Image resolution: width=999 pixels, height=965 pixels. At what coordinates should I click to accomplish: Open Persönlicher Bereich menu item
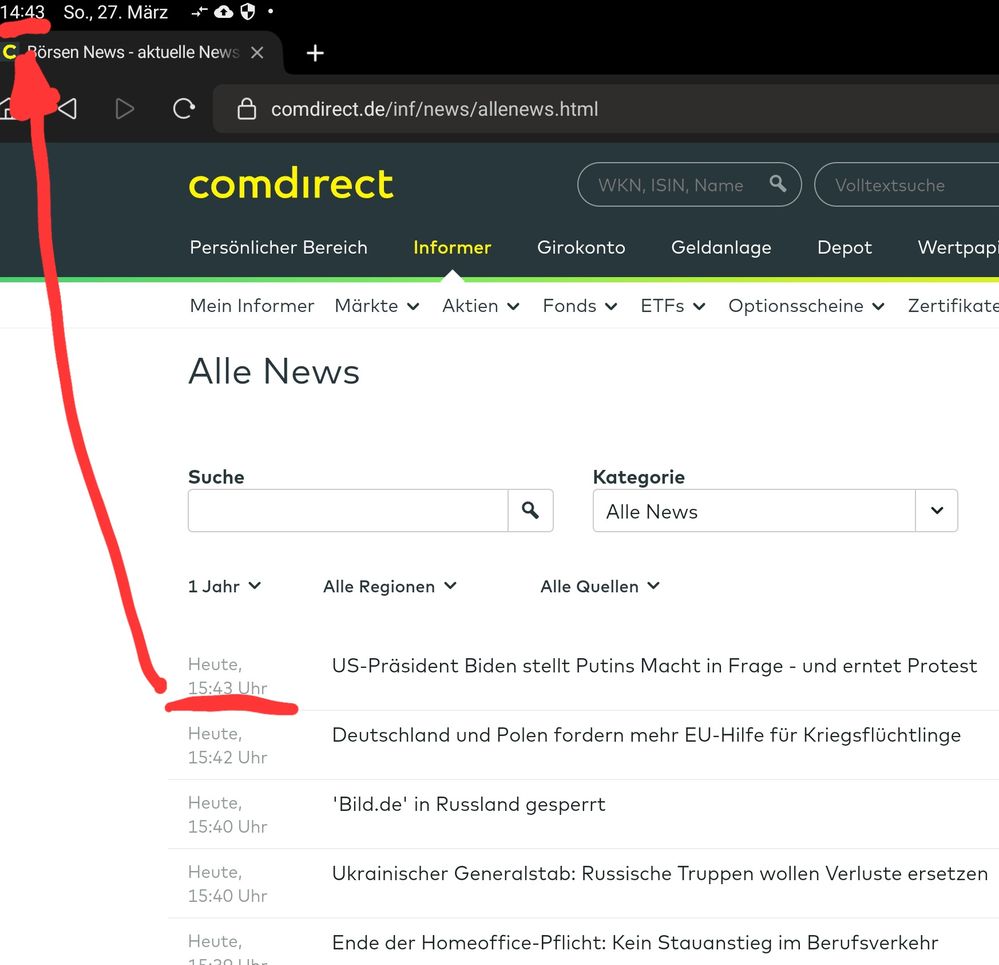point(278,247)
